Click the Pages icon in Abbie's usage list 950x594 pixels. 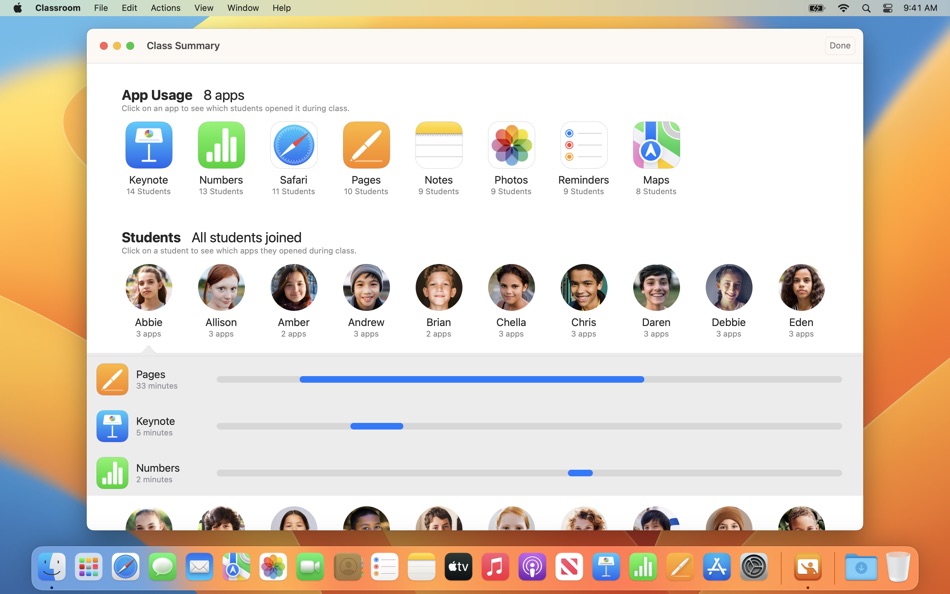point(112,379)
